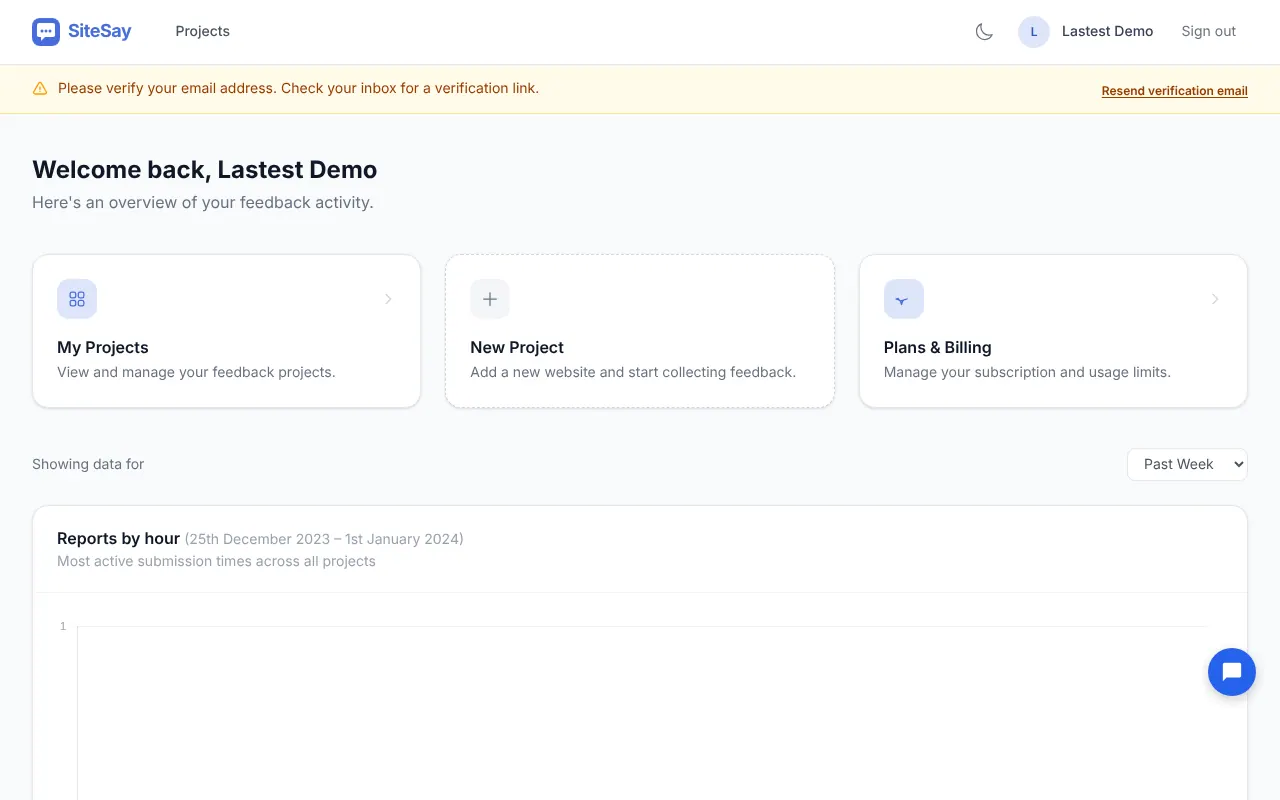Click the Resend verification email link
Screen dimensions: 1280x800
(1175, 91)
